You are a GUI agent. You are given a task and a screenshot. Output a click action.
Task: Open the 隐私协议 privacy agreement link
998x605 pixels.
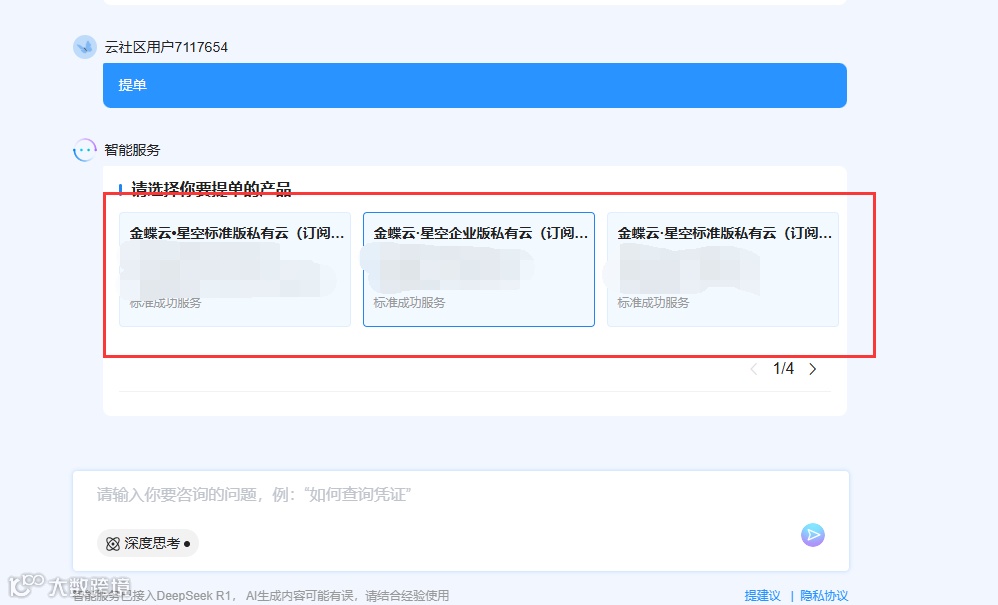(x=824, y=595)
